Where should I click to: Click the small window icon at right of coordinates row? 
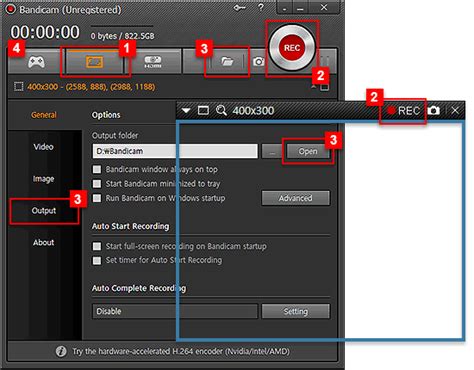pyautogui.click(x=325, y=87)
